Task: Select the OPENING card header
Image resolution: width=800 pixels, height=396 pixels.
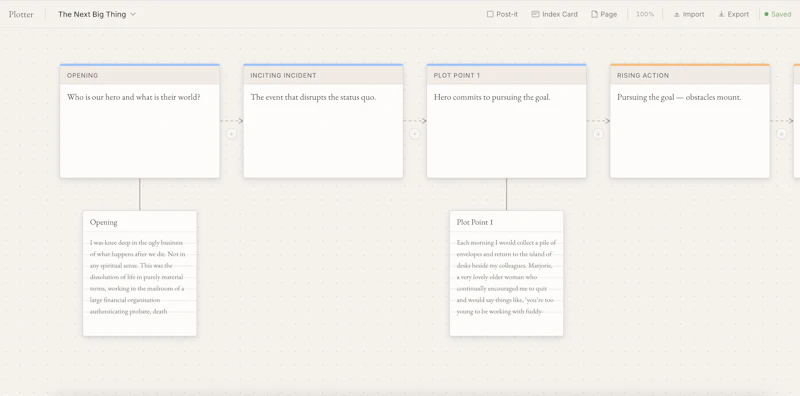Action: [140, 75]
